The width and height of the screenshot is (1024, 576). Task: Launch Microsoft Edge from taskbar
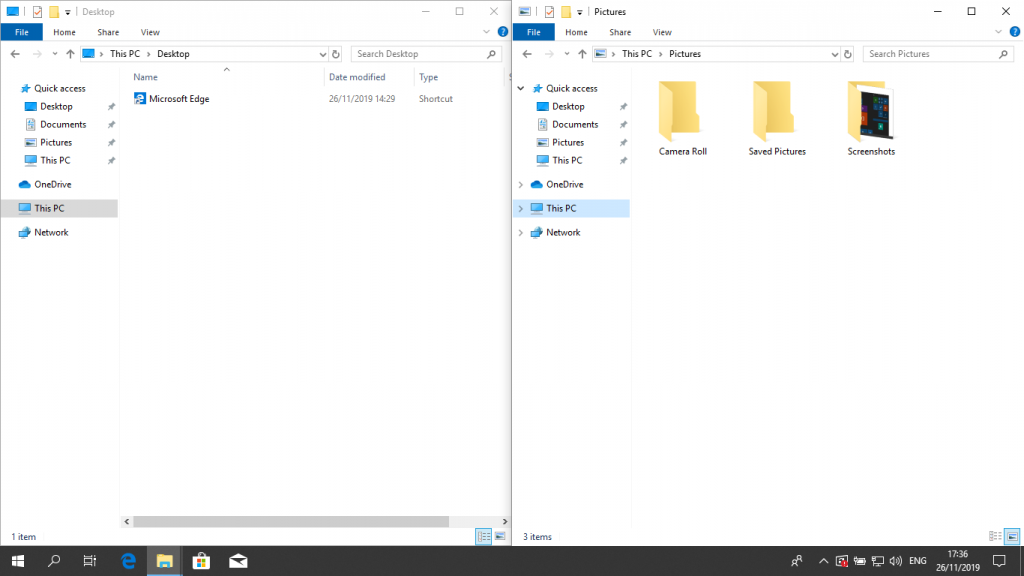click(x=128, y=561)
